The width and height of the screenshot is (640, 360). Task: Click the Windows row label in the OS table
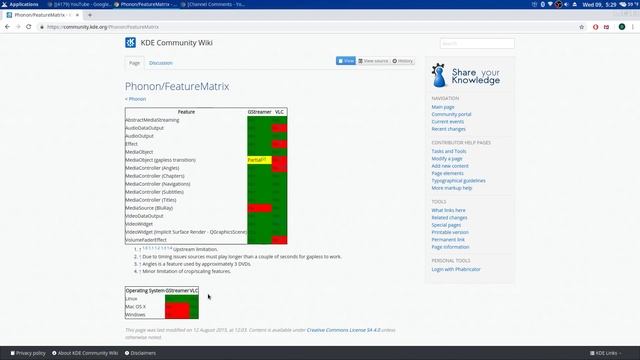click(x=136, y=315)
